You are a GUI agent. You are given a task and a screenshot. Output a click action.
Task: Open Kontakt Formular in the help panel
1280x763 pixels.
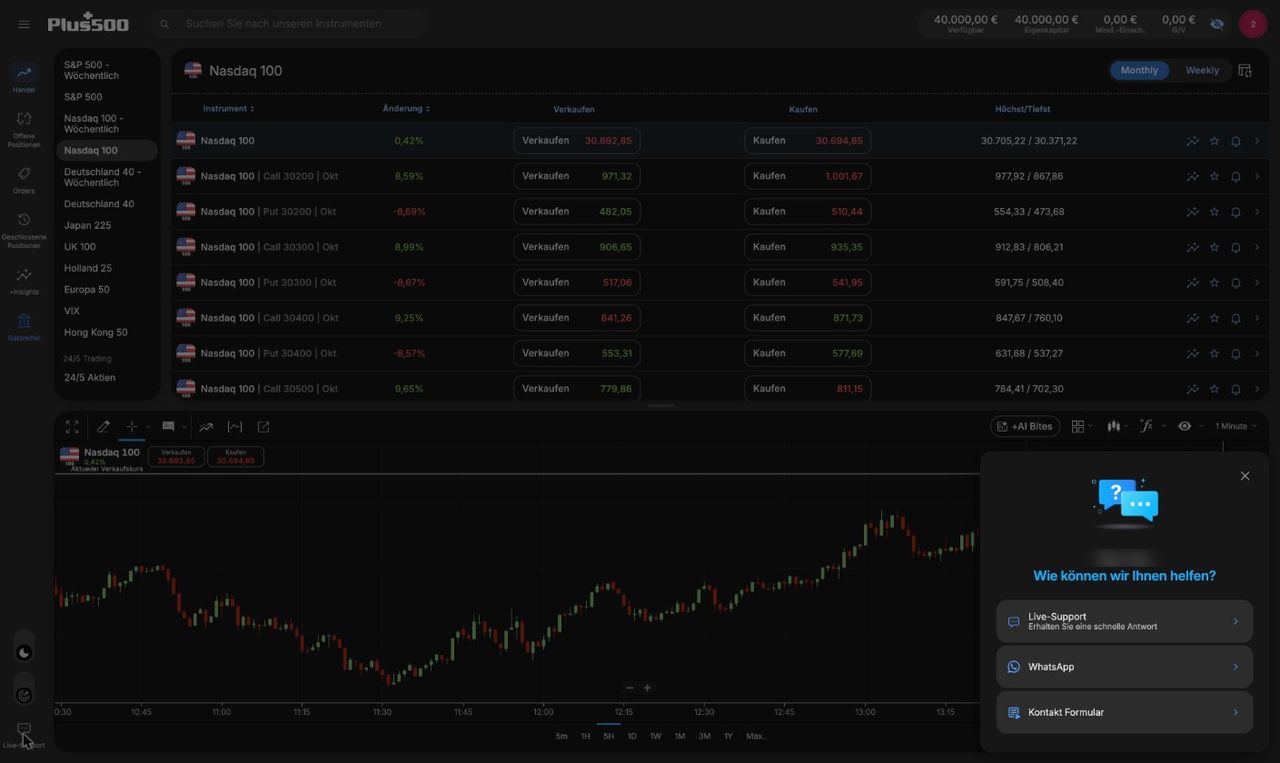pos(1124,713)
